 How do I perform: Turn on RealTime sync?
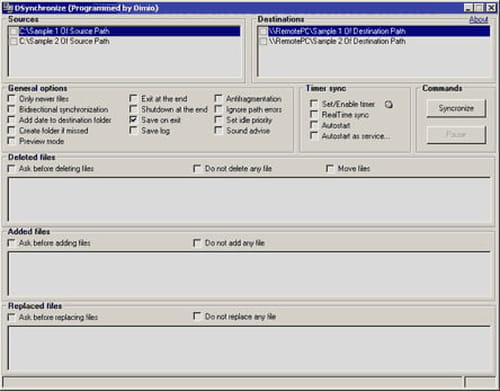314,114
